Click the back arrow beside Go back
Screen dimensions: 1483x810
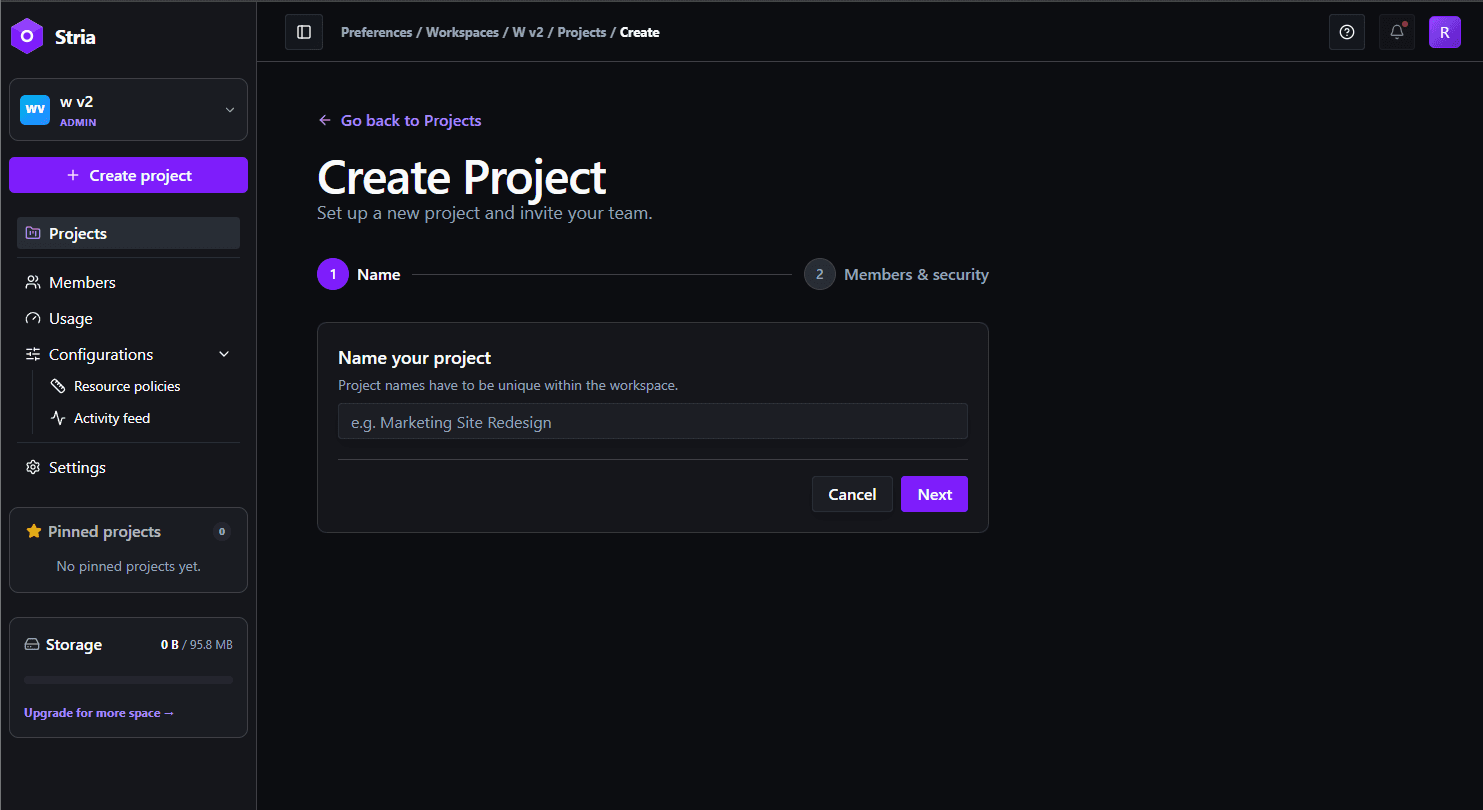(324, 120)
